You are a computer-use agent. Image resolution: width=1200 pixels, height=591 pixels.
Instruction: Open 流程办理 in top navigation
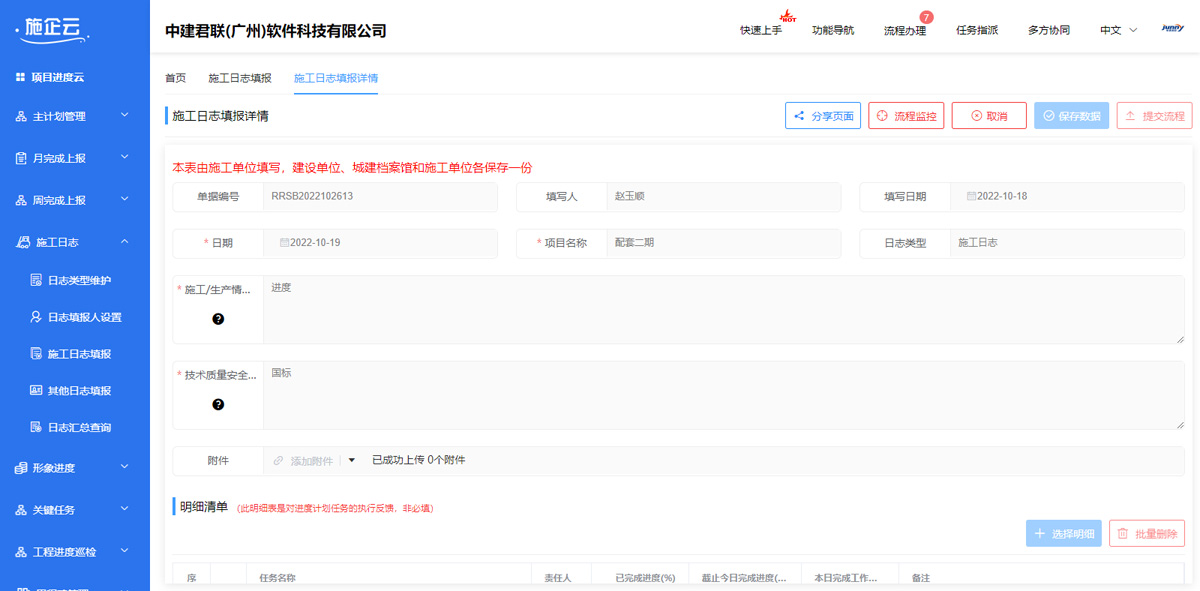point(905,30)
